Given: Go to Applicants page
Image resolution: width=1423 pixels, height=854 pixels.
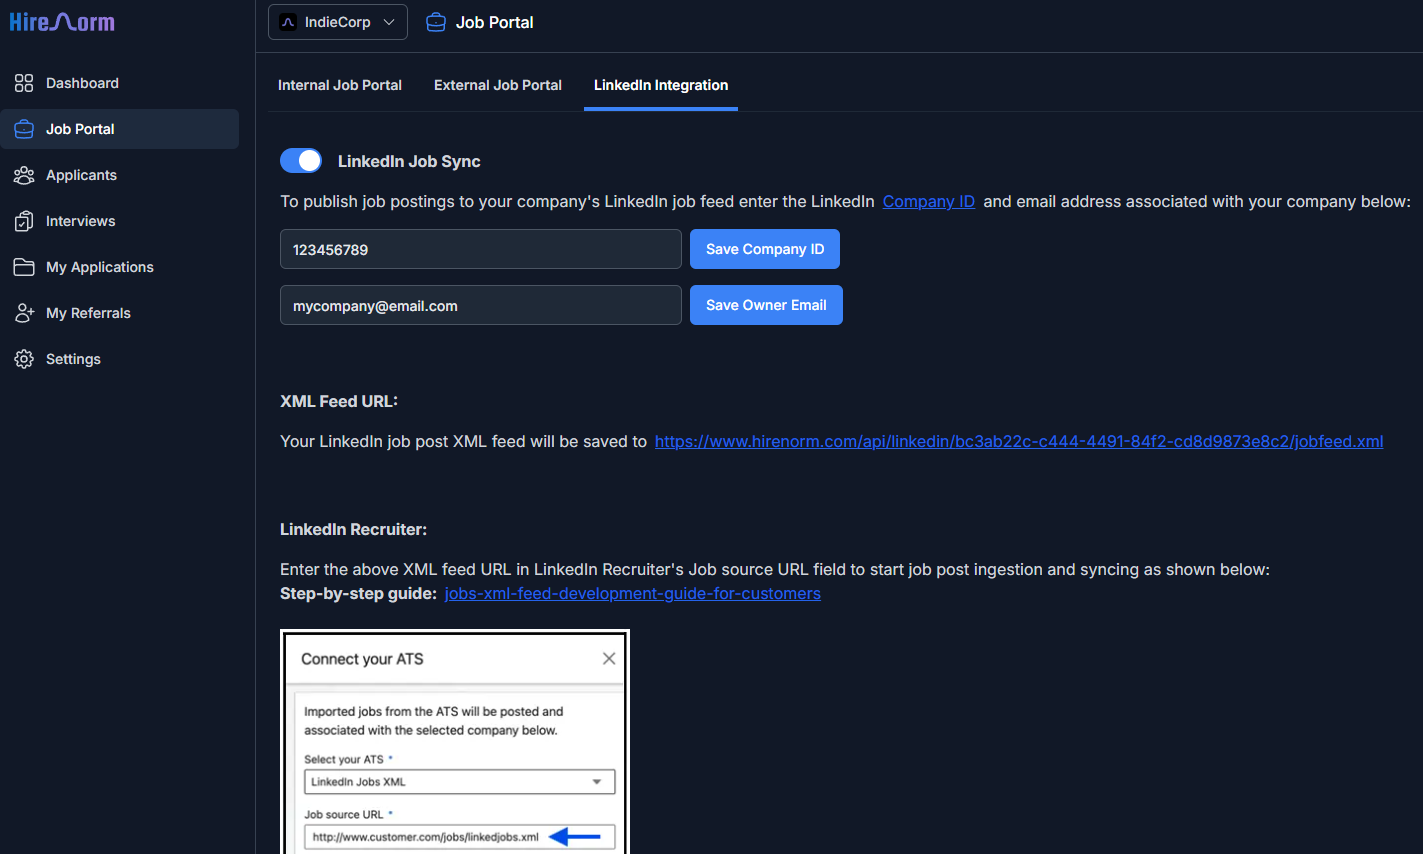Looking at the screenshot, I should 120,175.
